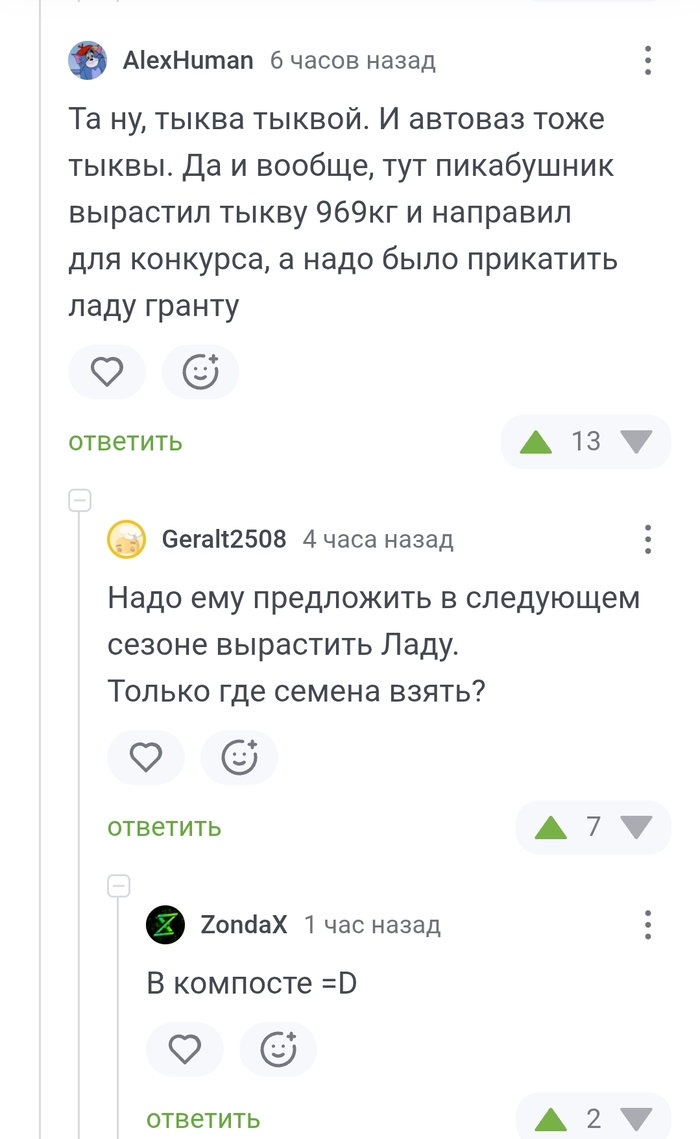Open emoji reactions for ZondaX's comment
Viewport: 700px width, 1139px height.
(x=277, y=1049)
